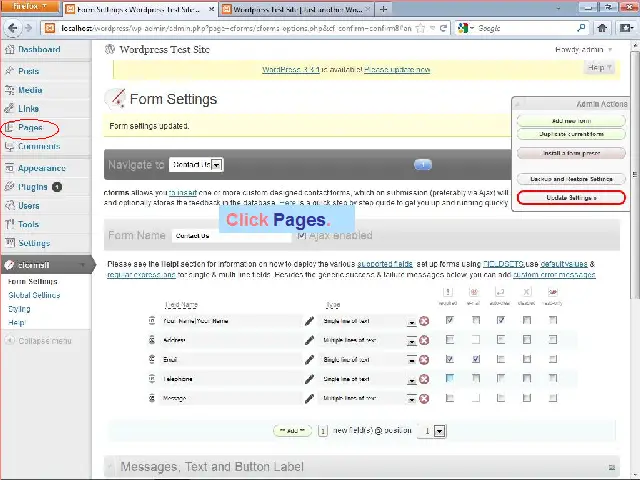Click the Please update now link
Screen dimensions: 640x480
[x=397, y=70]
